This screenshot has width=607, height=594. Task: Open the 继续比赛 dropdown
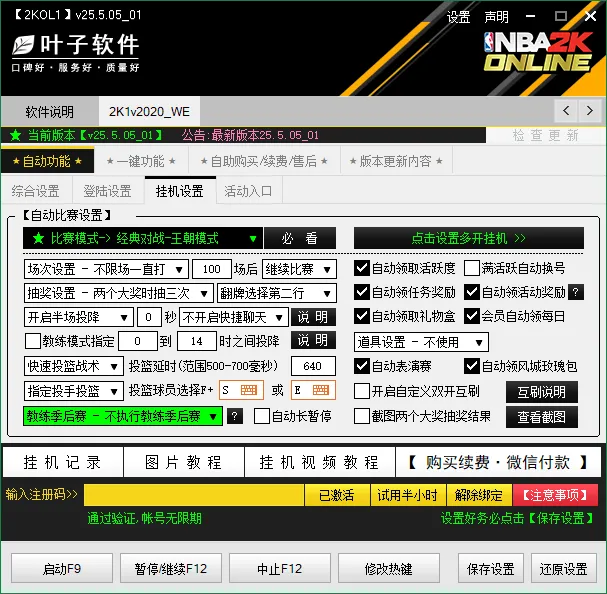pos(299,269)
